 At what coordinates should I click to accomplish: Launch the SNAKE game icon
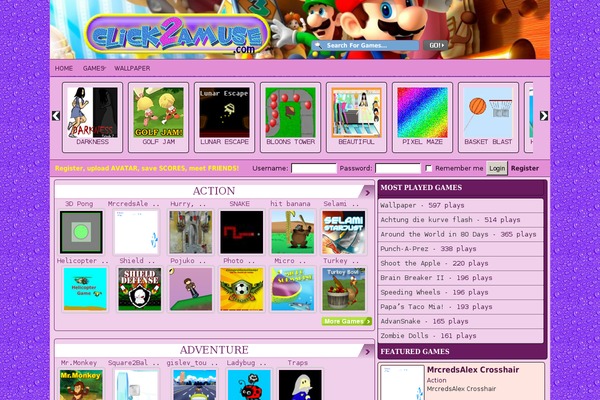pyautogui.click(x=241, y=232)
